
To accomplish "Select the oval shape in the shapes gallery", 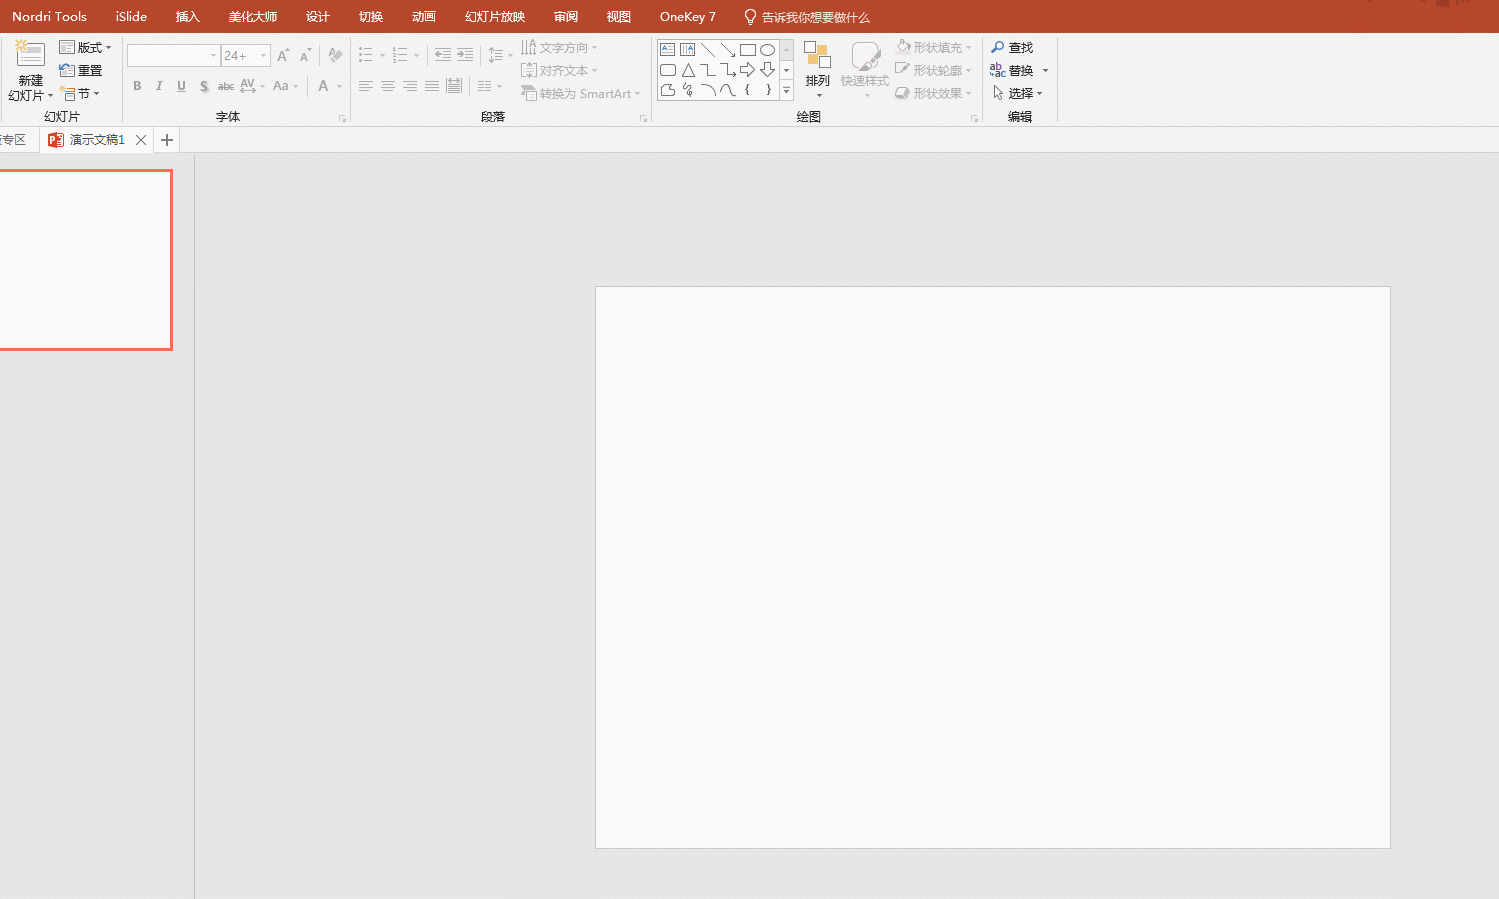I will coord(767,50).
